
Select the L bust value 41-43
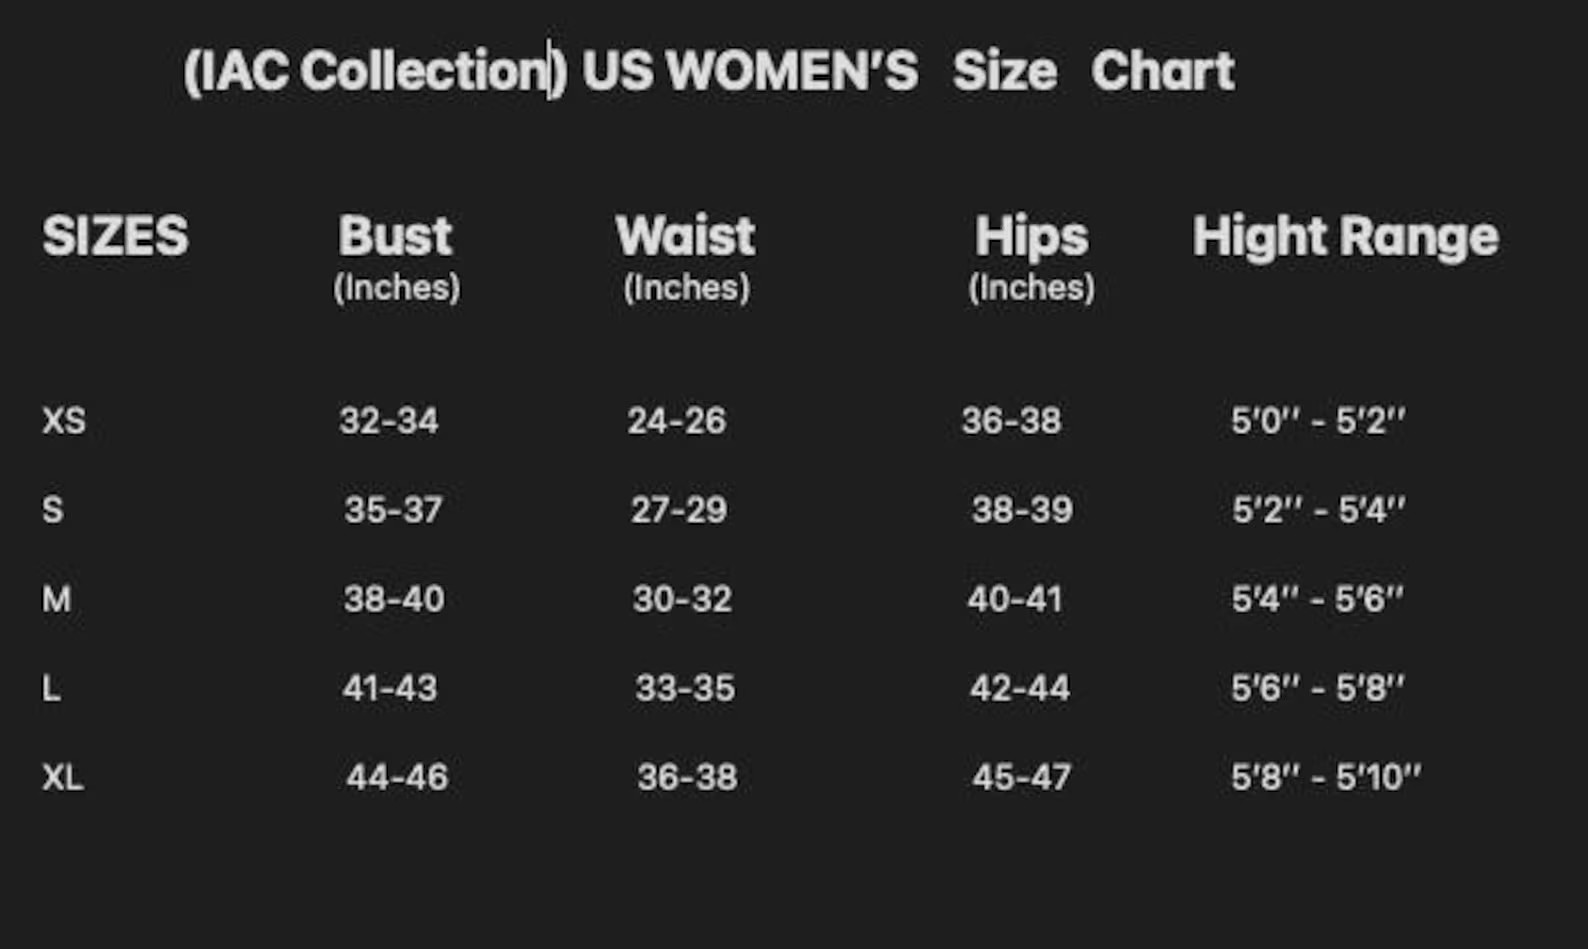tap(390, 688)
